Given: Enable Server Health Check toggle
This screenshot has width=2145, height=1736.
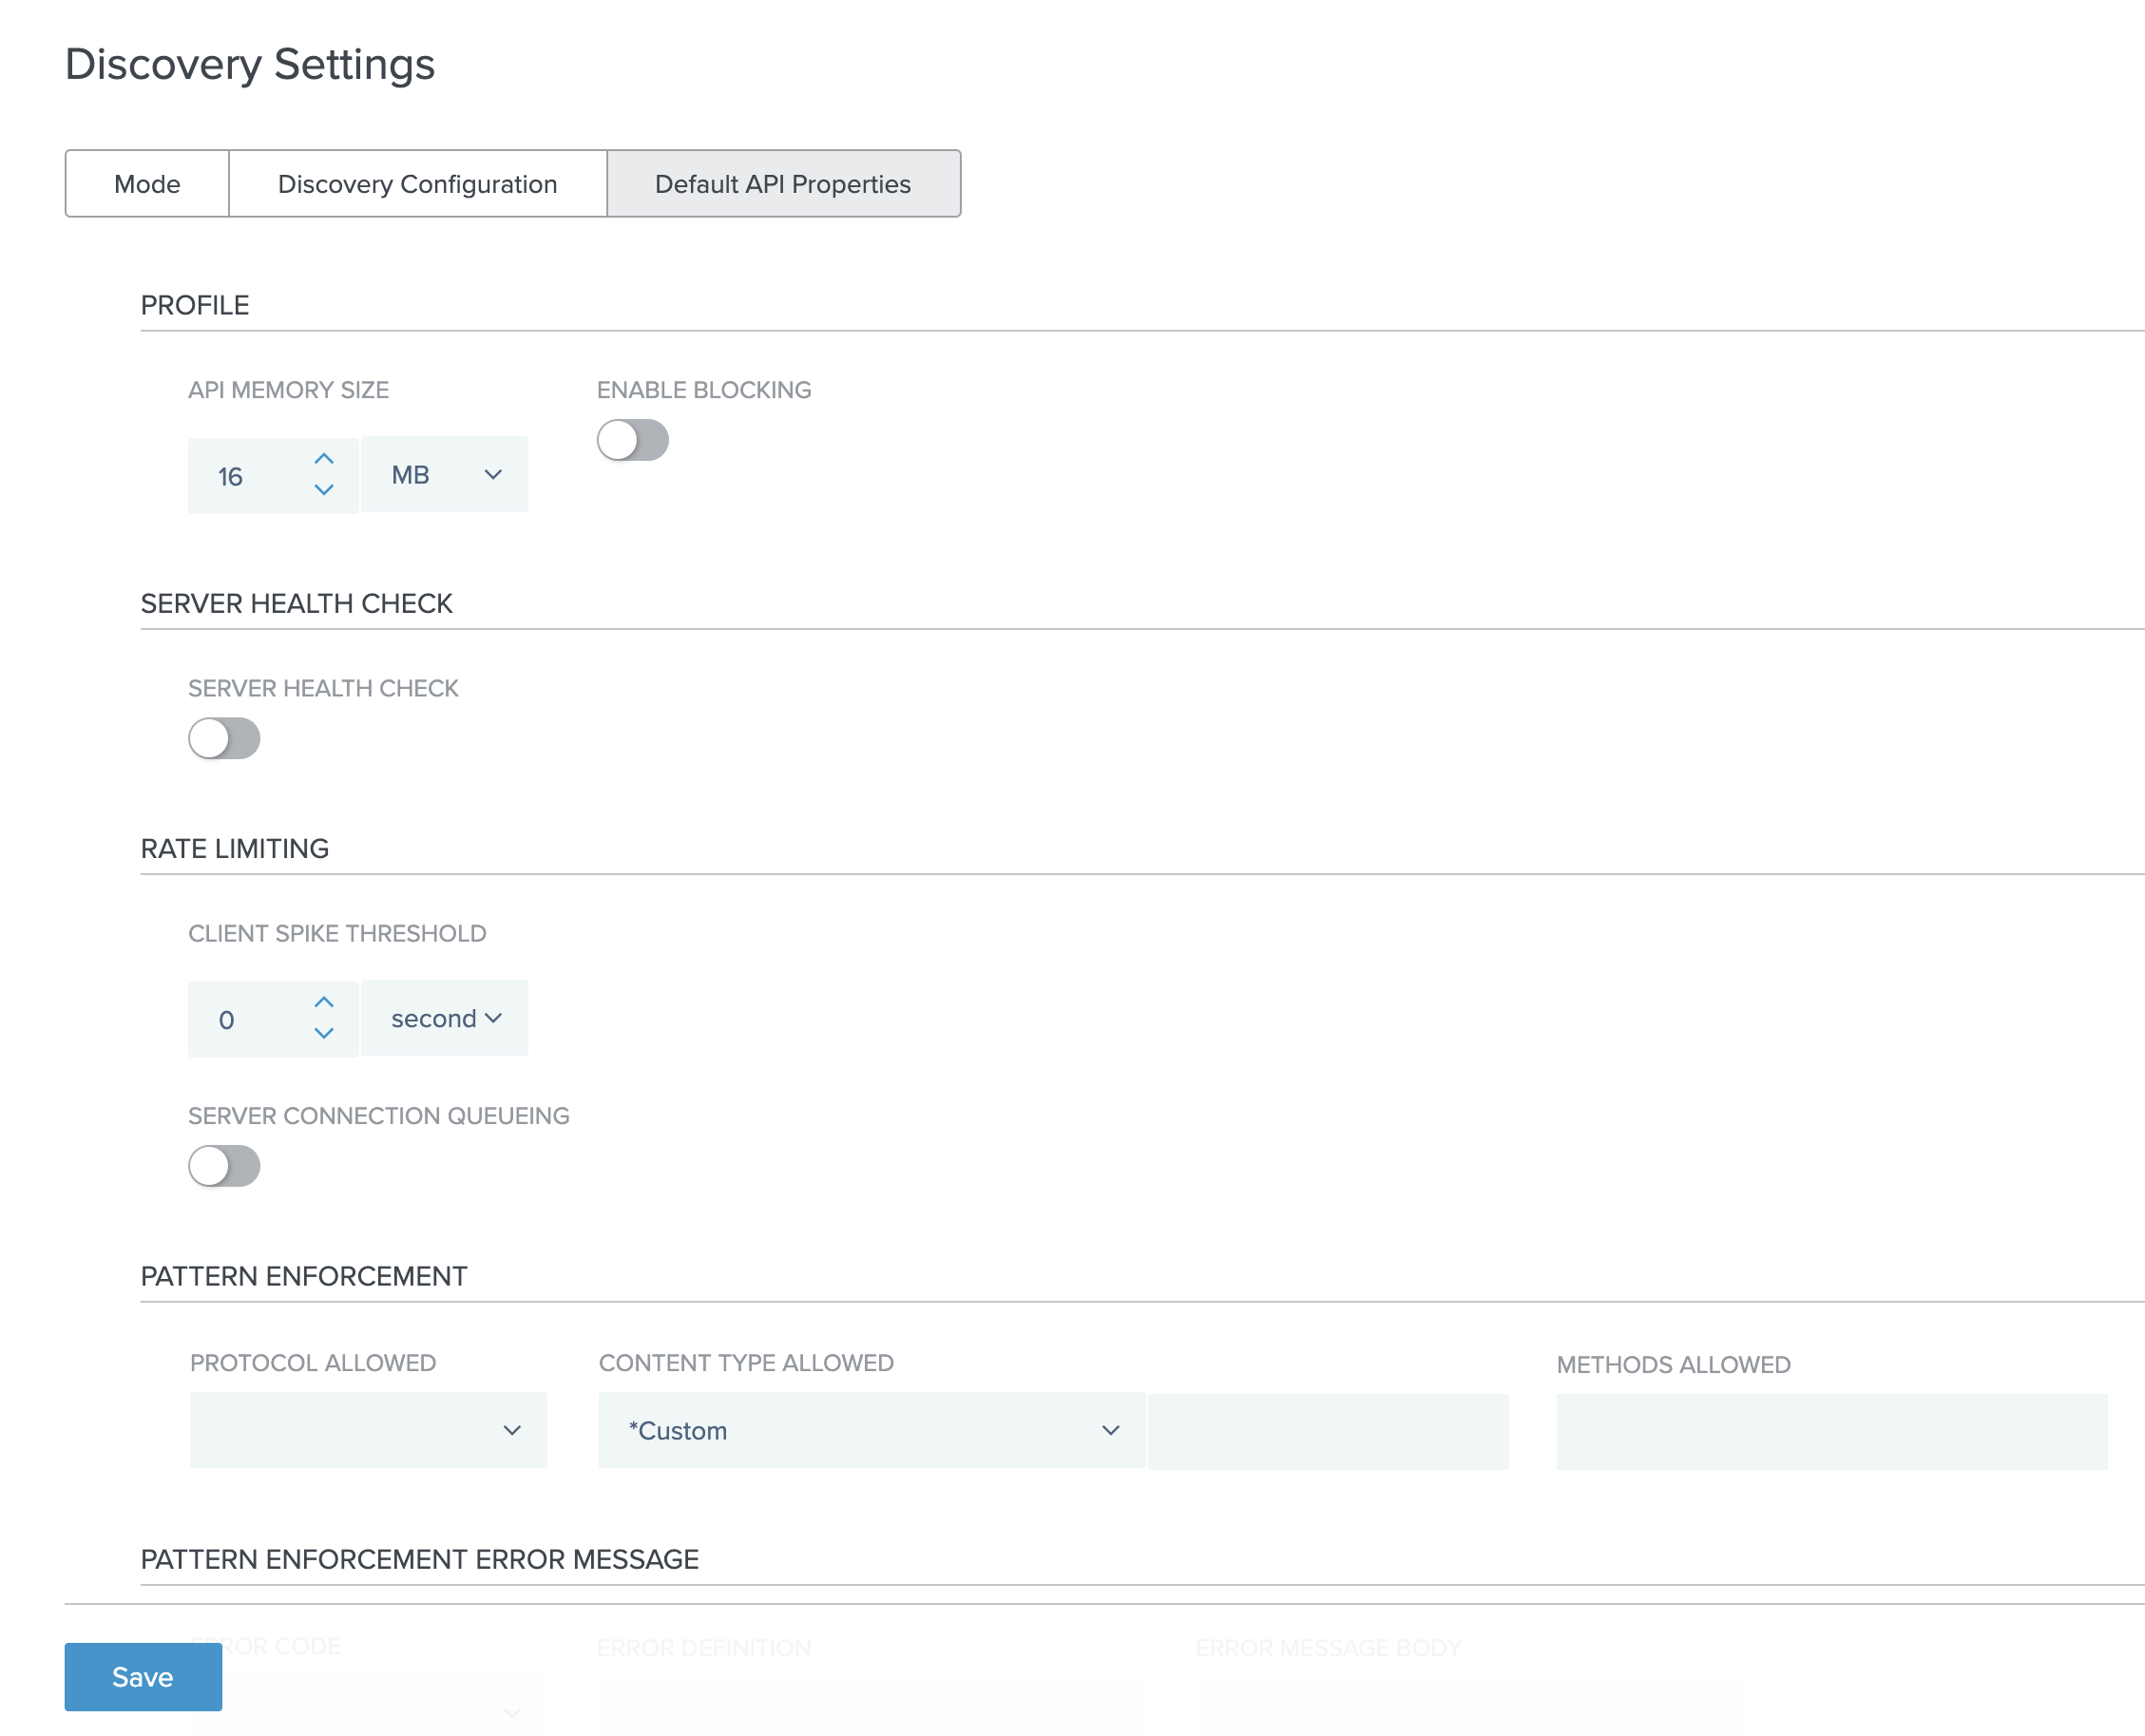Looking at the screenshot, I should tap(225, 737).
